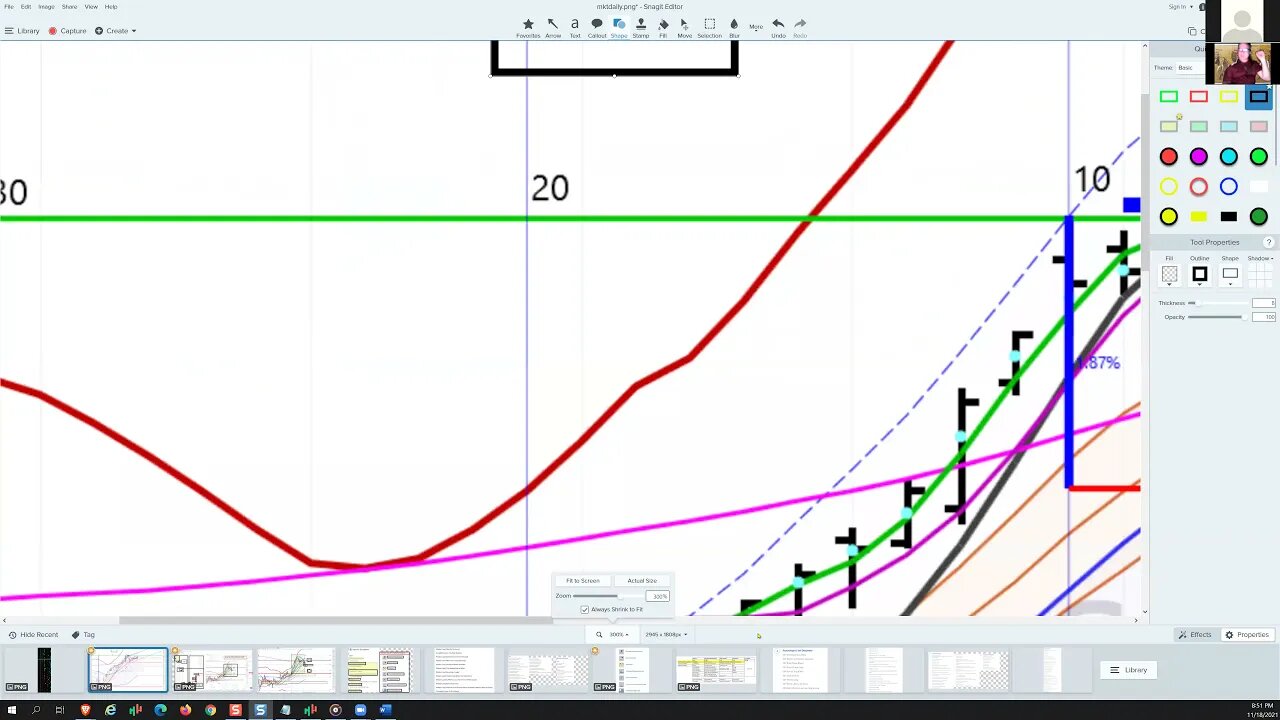Open the Library button in tray
Screen dimensions: 1280x720
pyautogui.click(x=1129, y=670)
